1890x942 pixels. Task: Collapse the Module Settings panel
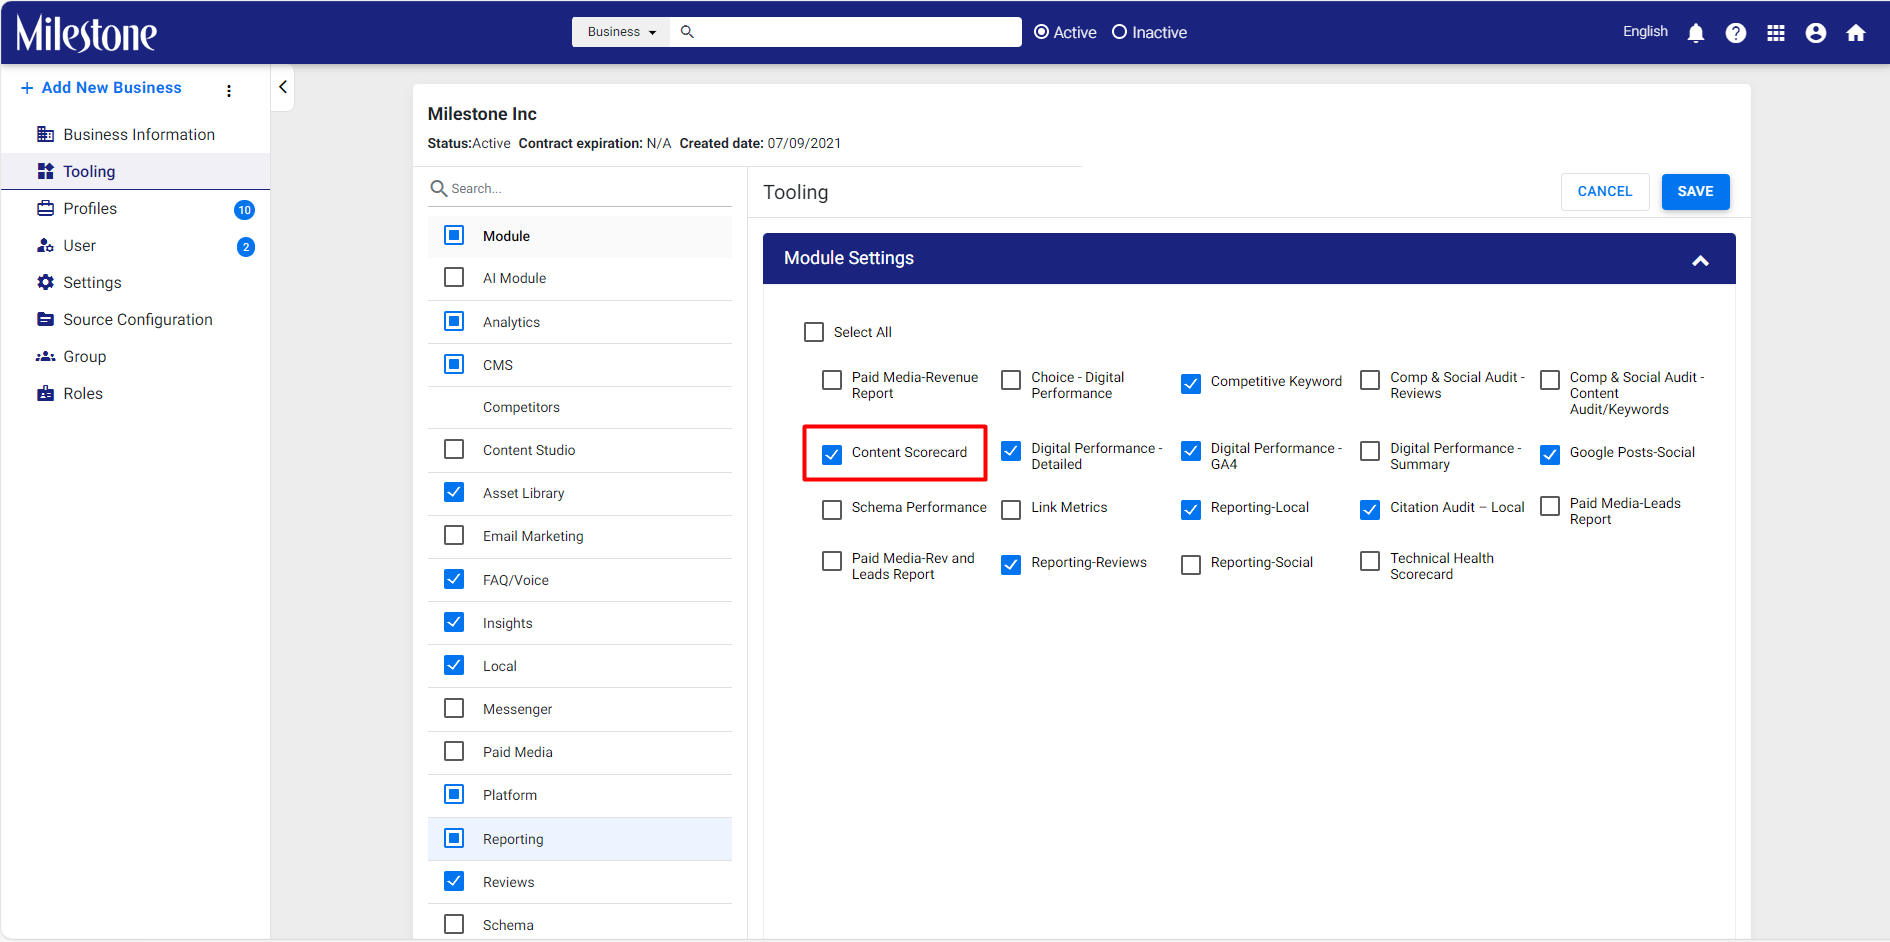click(1700, 260)
